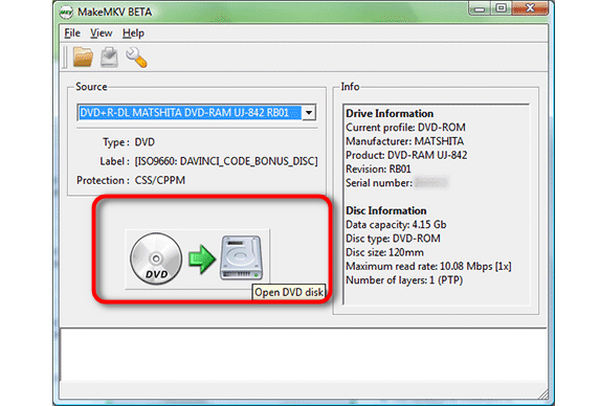Click Data capacity: 4.15 Gb line
The image size is (600, 406).
396,225
